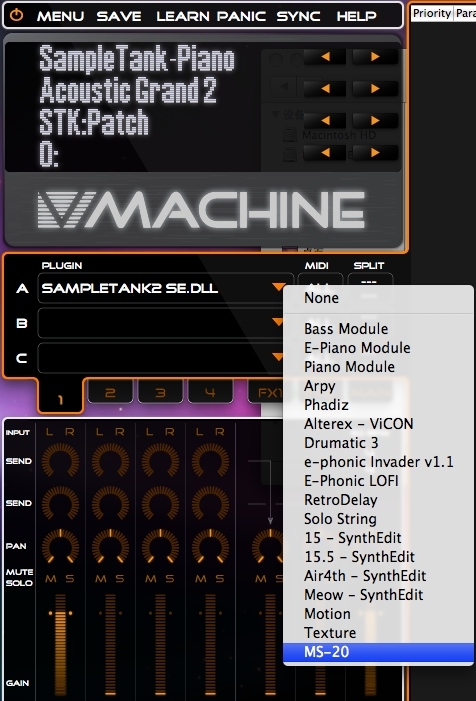Click the SAVE button
Screen dimensions: 476x701
click(119, 16)
